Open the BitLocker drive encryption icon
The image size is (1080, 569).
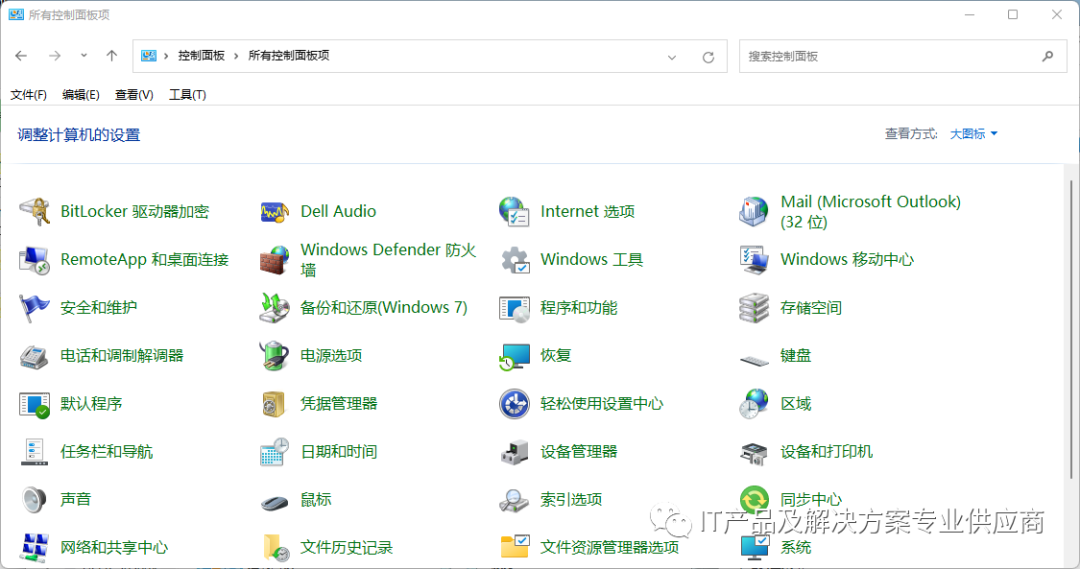(x=34, y=211)
